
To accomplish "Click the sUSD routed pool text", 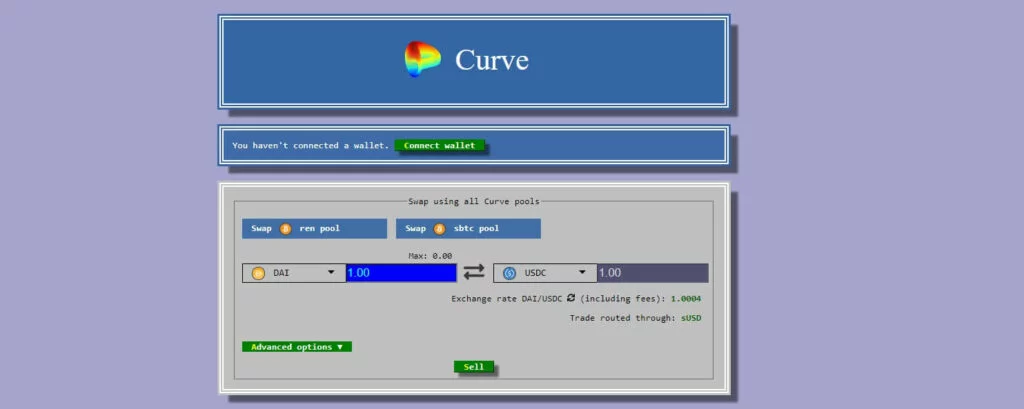I will 691,318.
